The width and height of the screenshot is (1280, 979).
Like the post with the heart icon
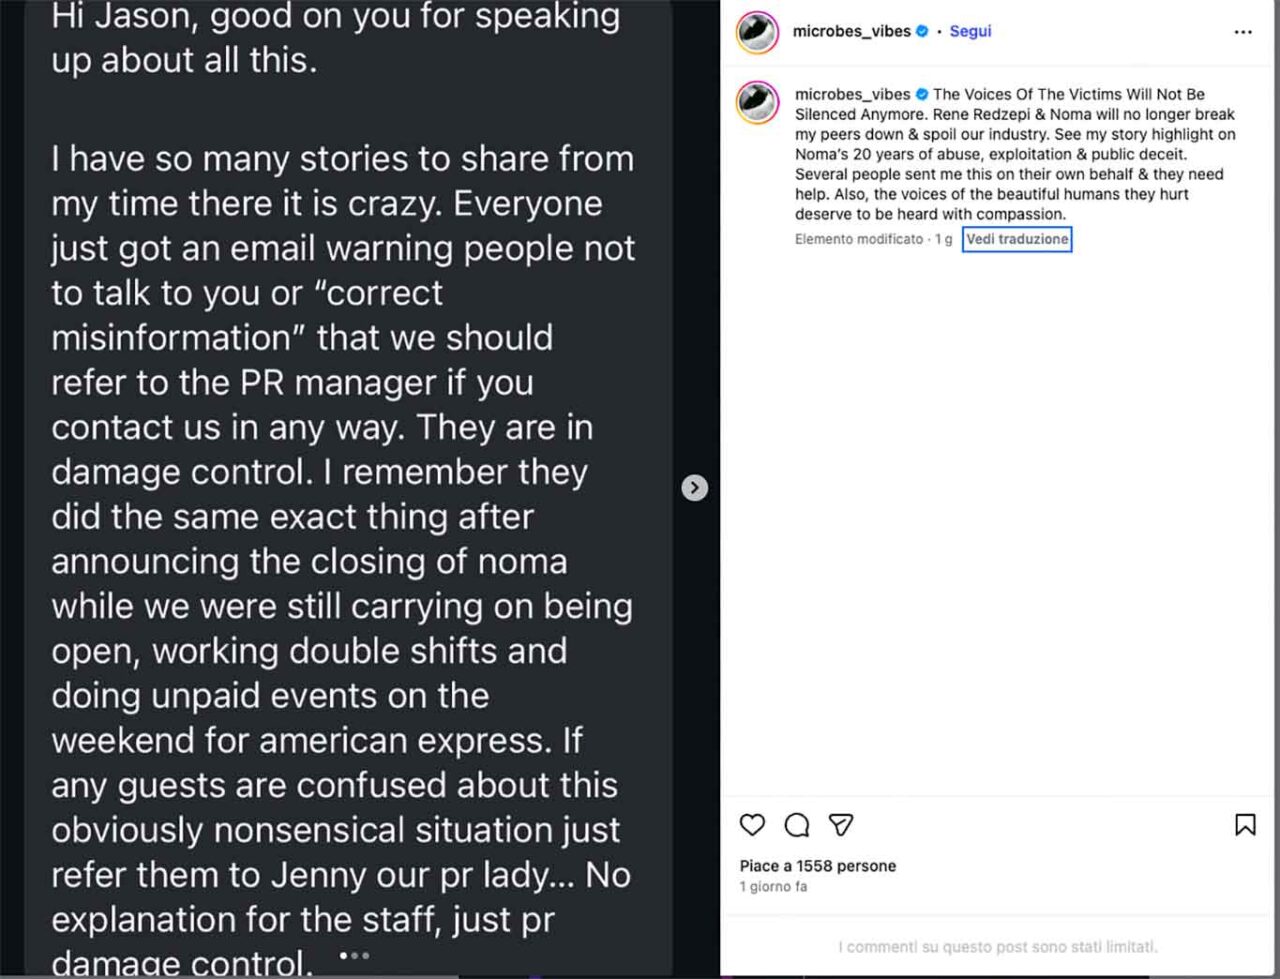tap(752, 825)
